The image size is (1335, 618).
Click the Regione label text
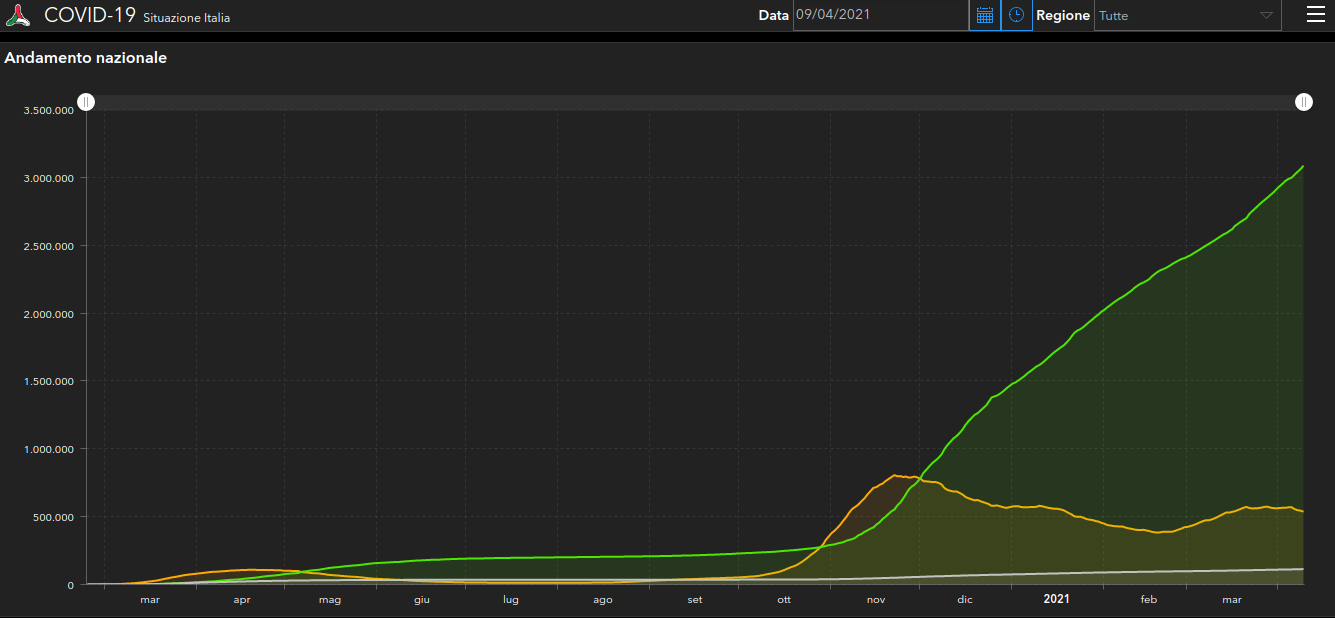(1062, 16)
